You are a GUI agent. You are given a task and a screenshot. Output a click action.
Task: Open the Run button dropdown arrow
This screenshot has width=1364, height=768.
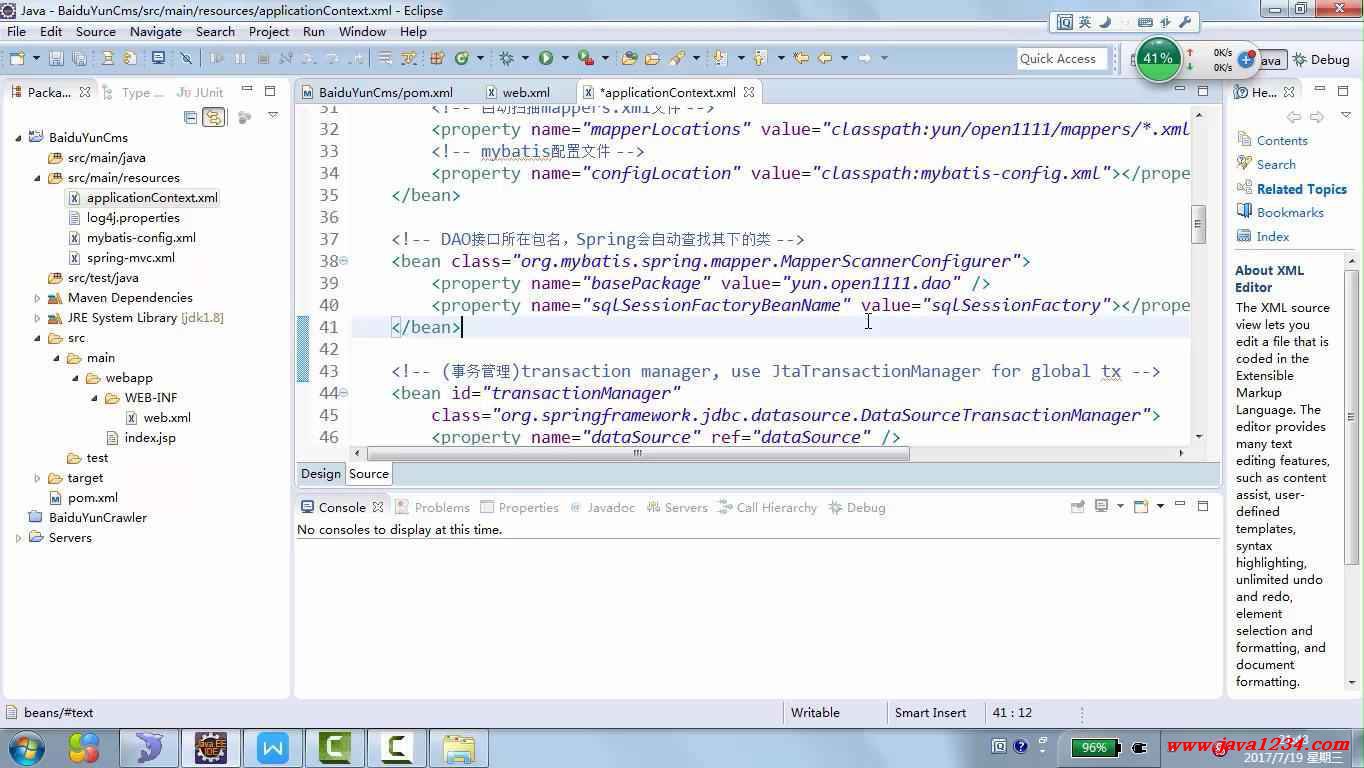tap(565, 59)
